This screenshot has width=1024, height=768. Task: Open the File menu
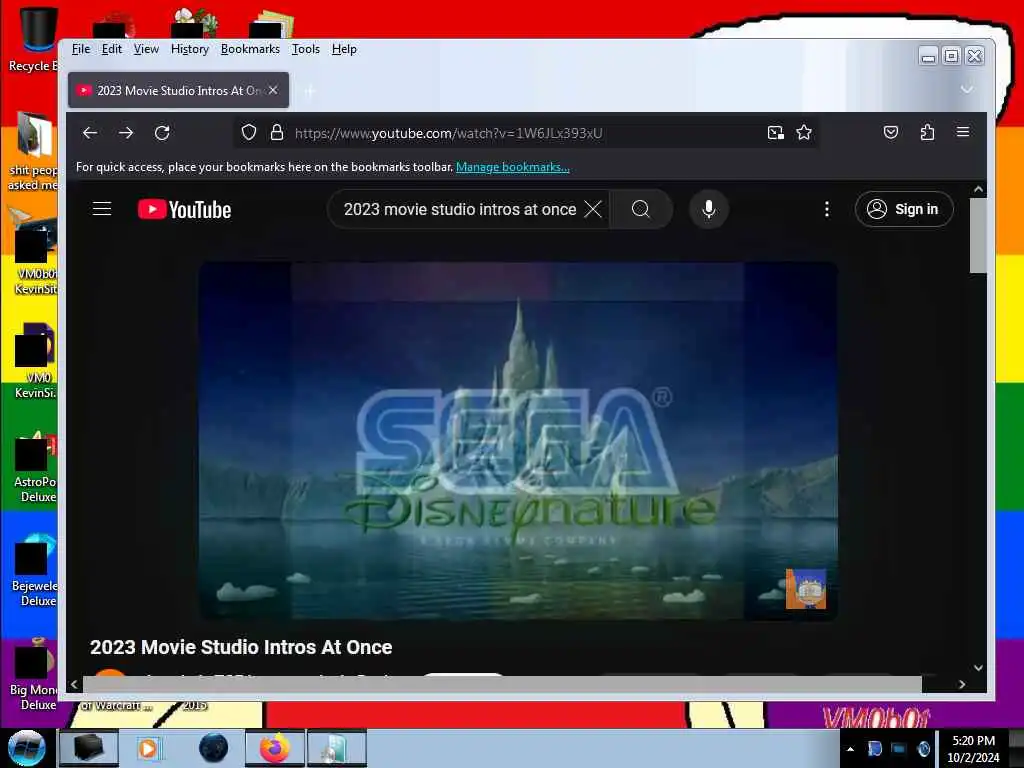tap(81, 49)
